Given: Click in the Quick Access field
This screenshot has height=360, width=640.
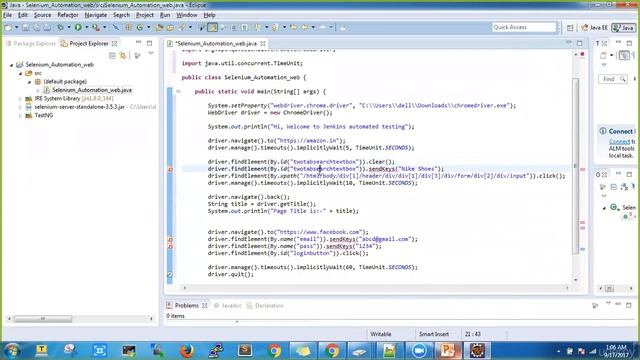Looking at the screenshot, I should point(524,27).
